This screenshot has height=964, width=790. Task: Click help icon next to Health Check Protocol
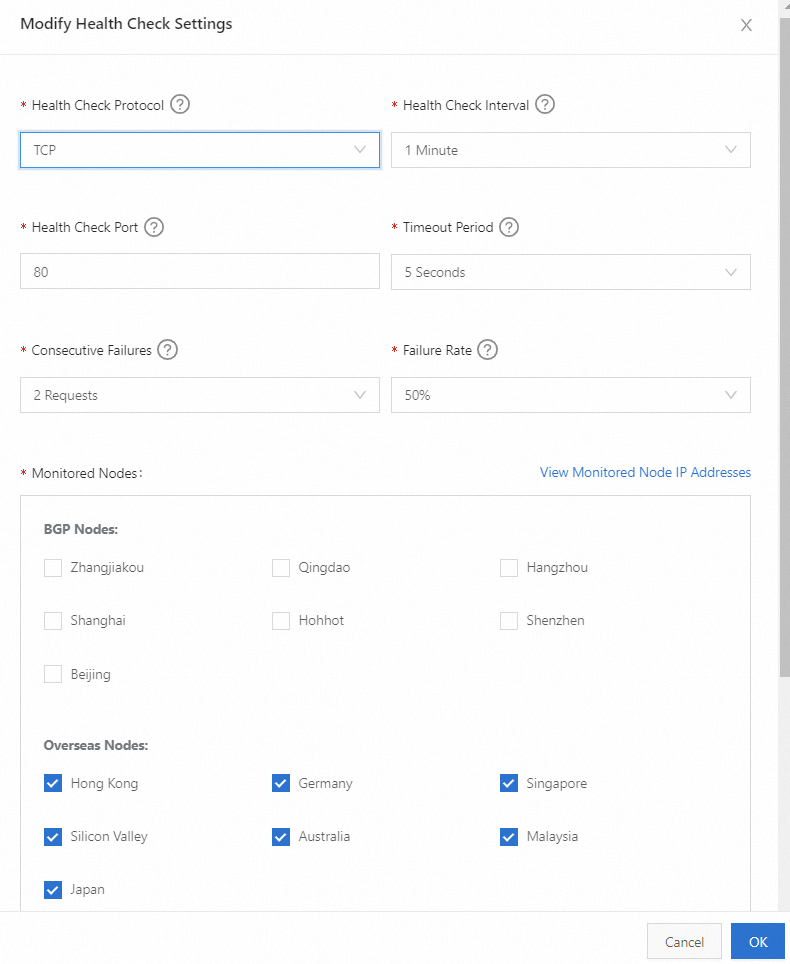tap(180, 104)
